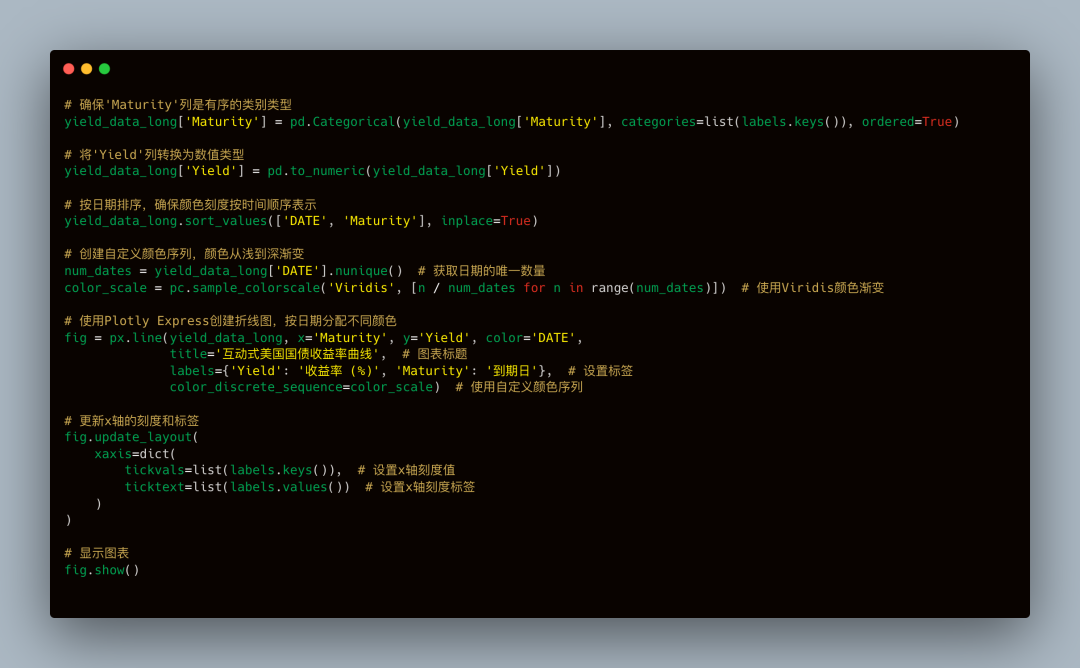
Task: Click 'tickvals' argument name
Action: pyautogui.click(x=154, y=470)
